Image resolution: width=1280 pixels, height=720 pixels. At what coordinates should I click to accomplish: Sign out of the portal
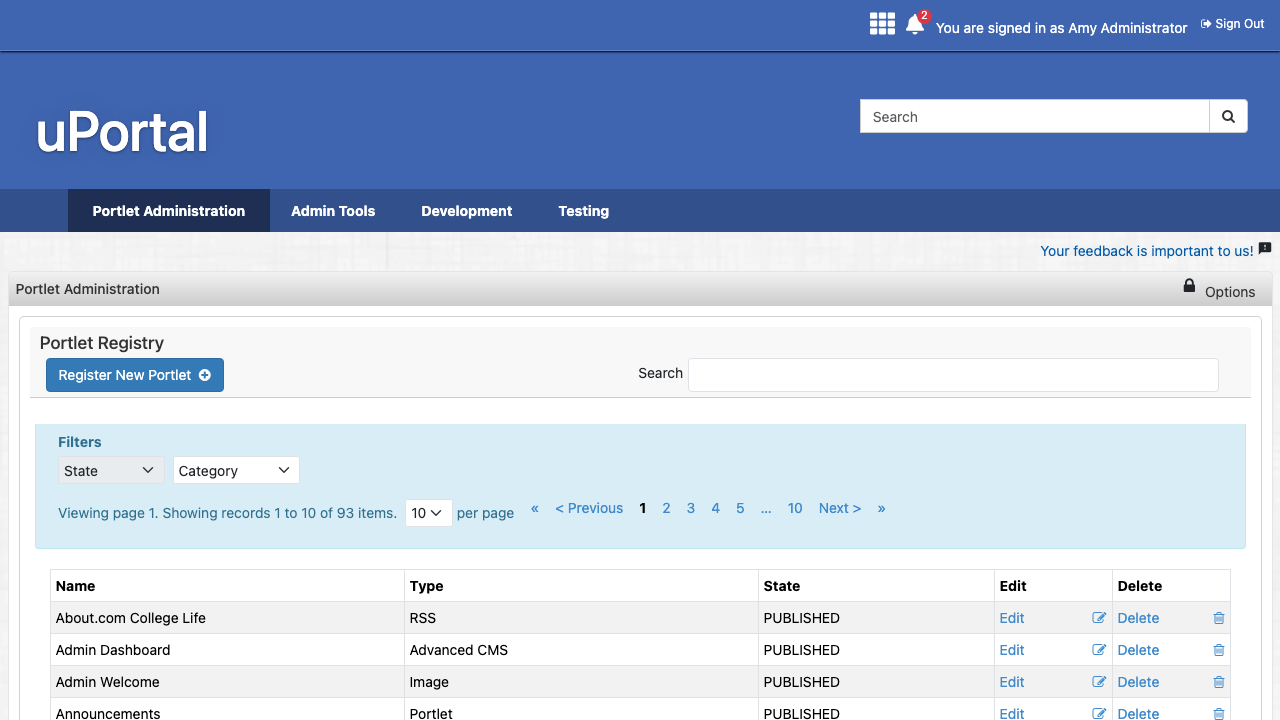click(x=1233, y=24)
